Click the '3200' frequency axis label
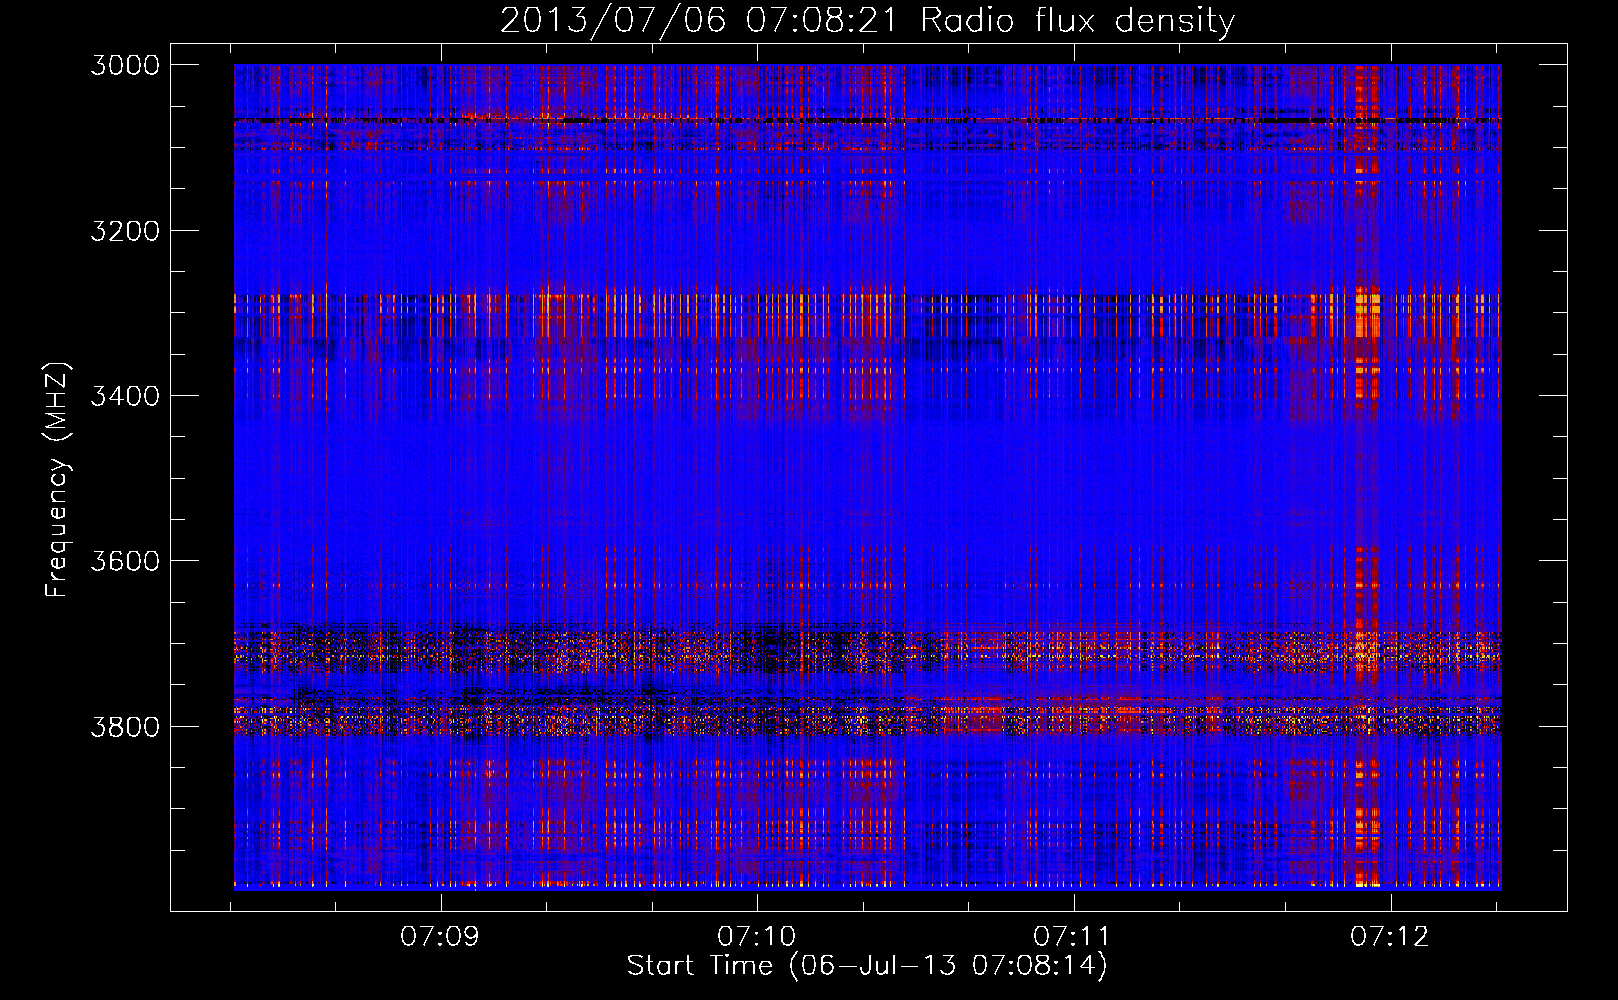 click(125, 231)
